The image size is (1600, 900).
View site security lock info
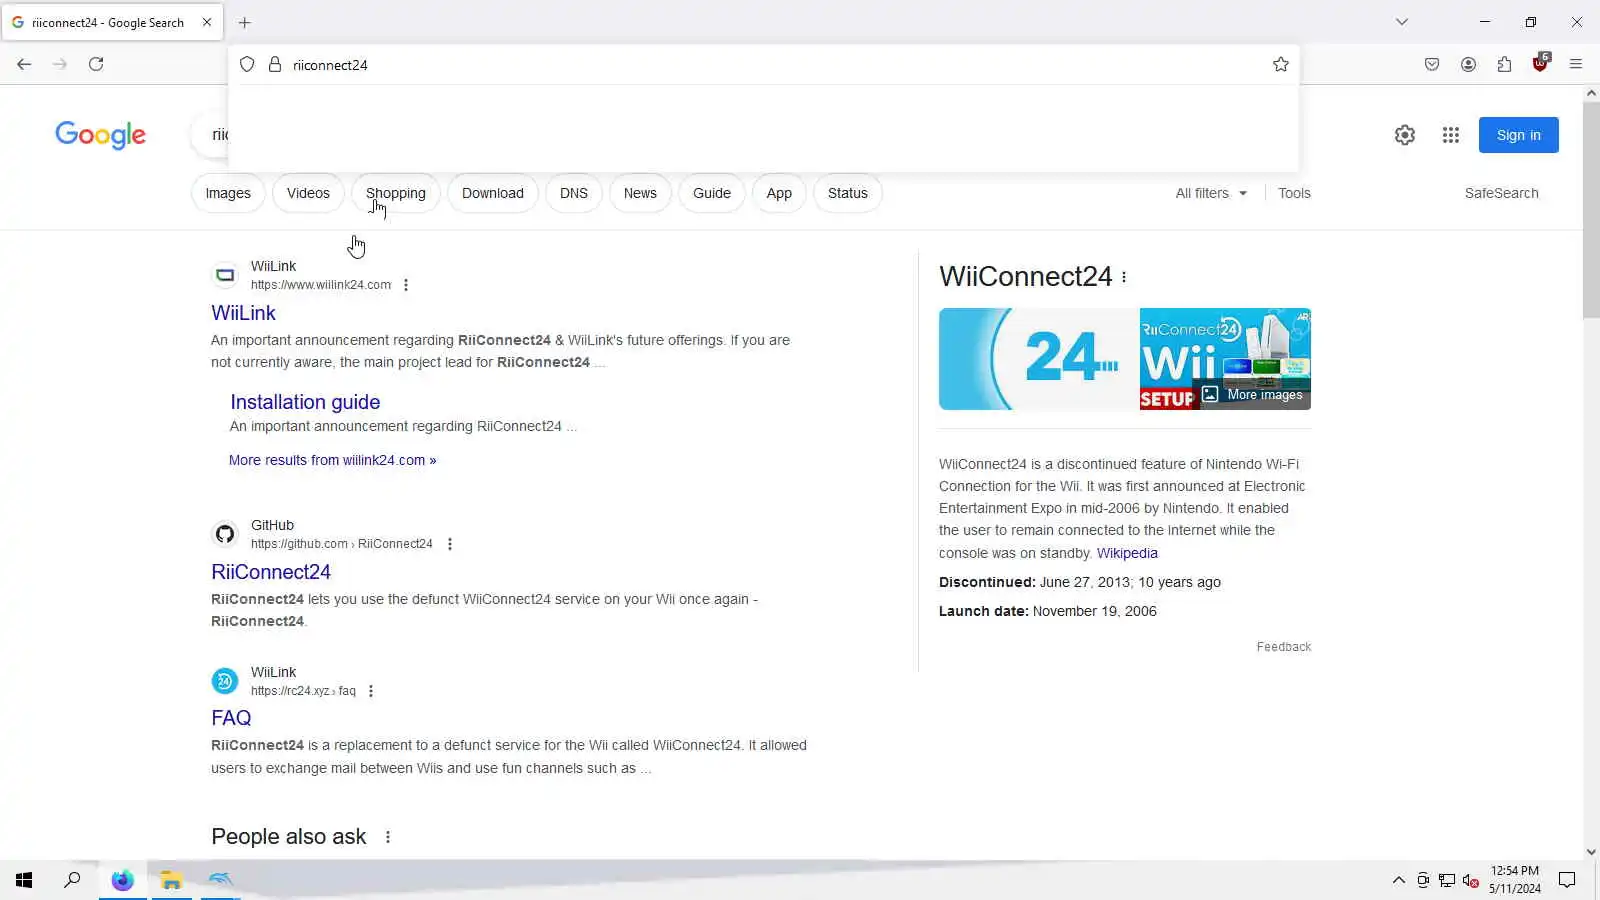(x=275, y=65)
